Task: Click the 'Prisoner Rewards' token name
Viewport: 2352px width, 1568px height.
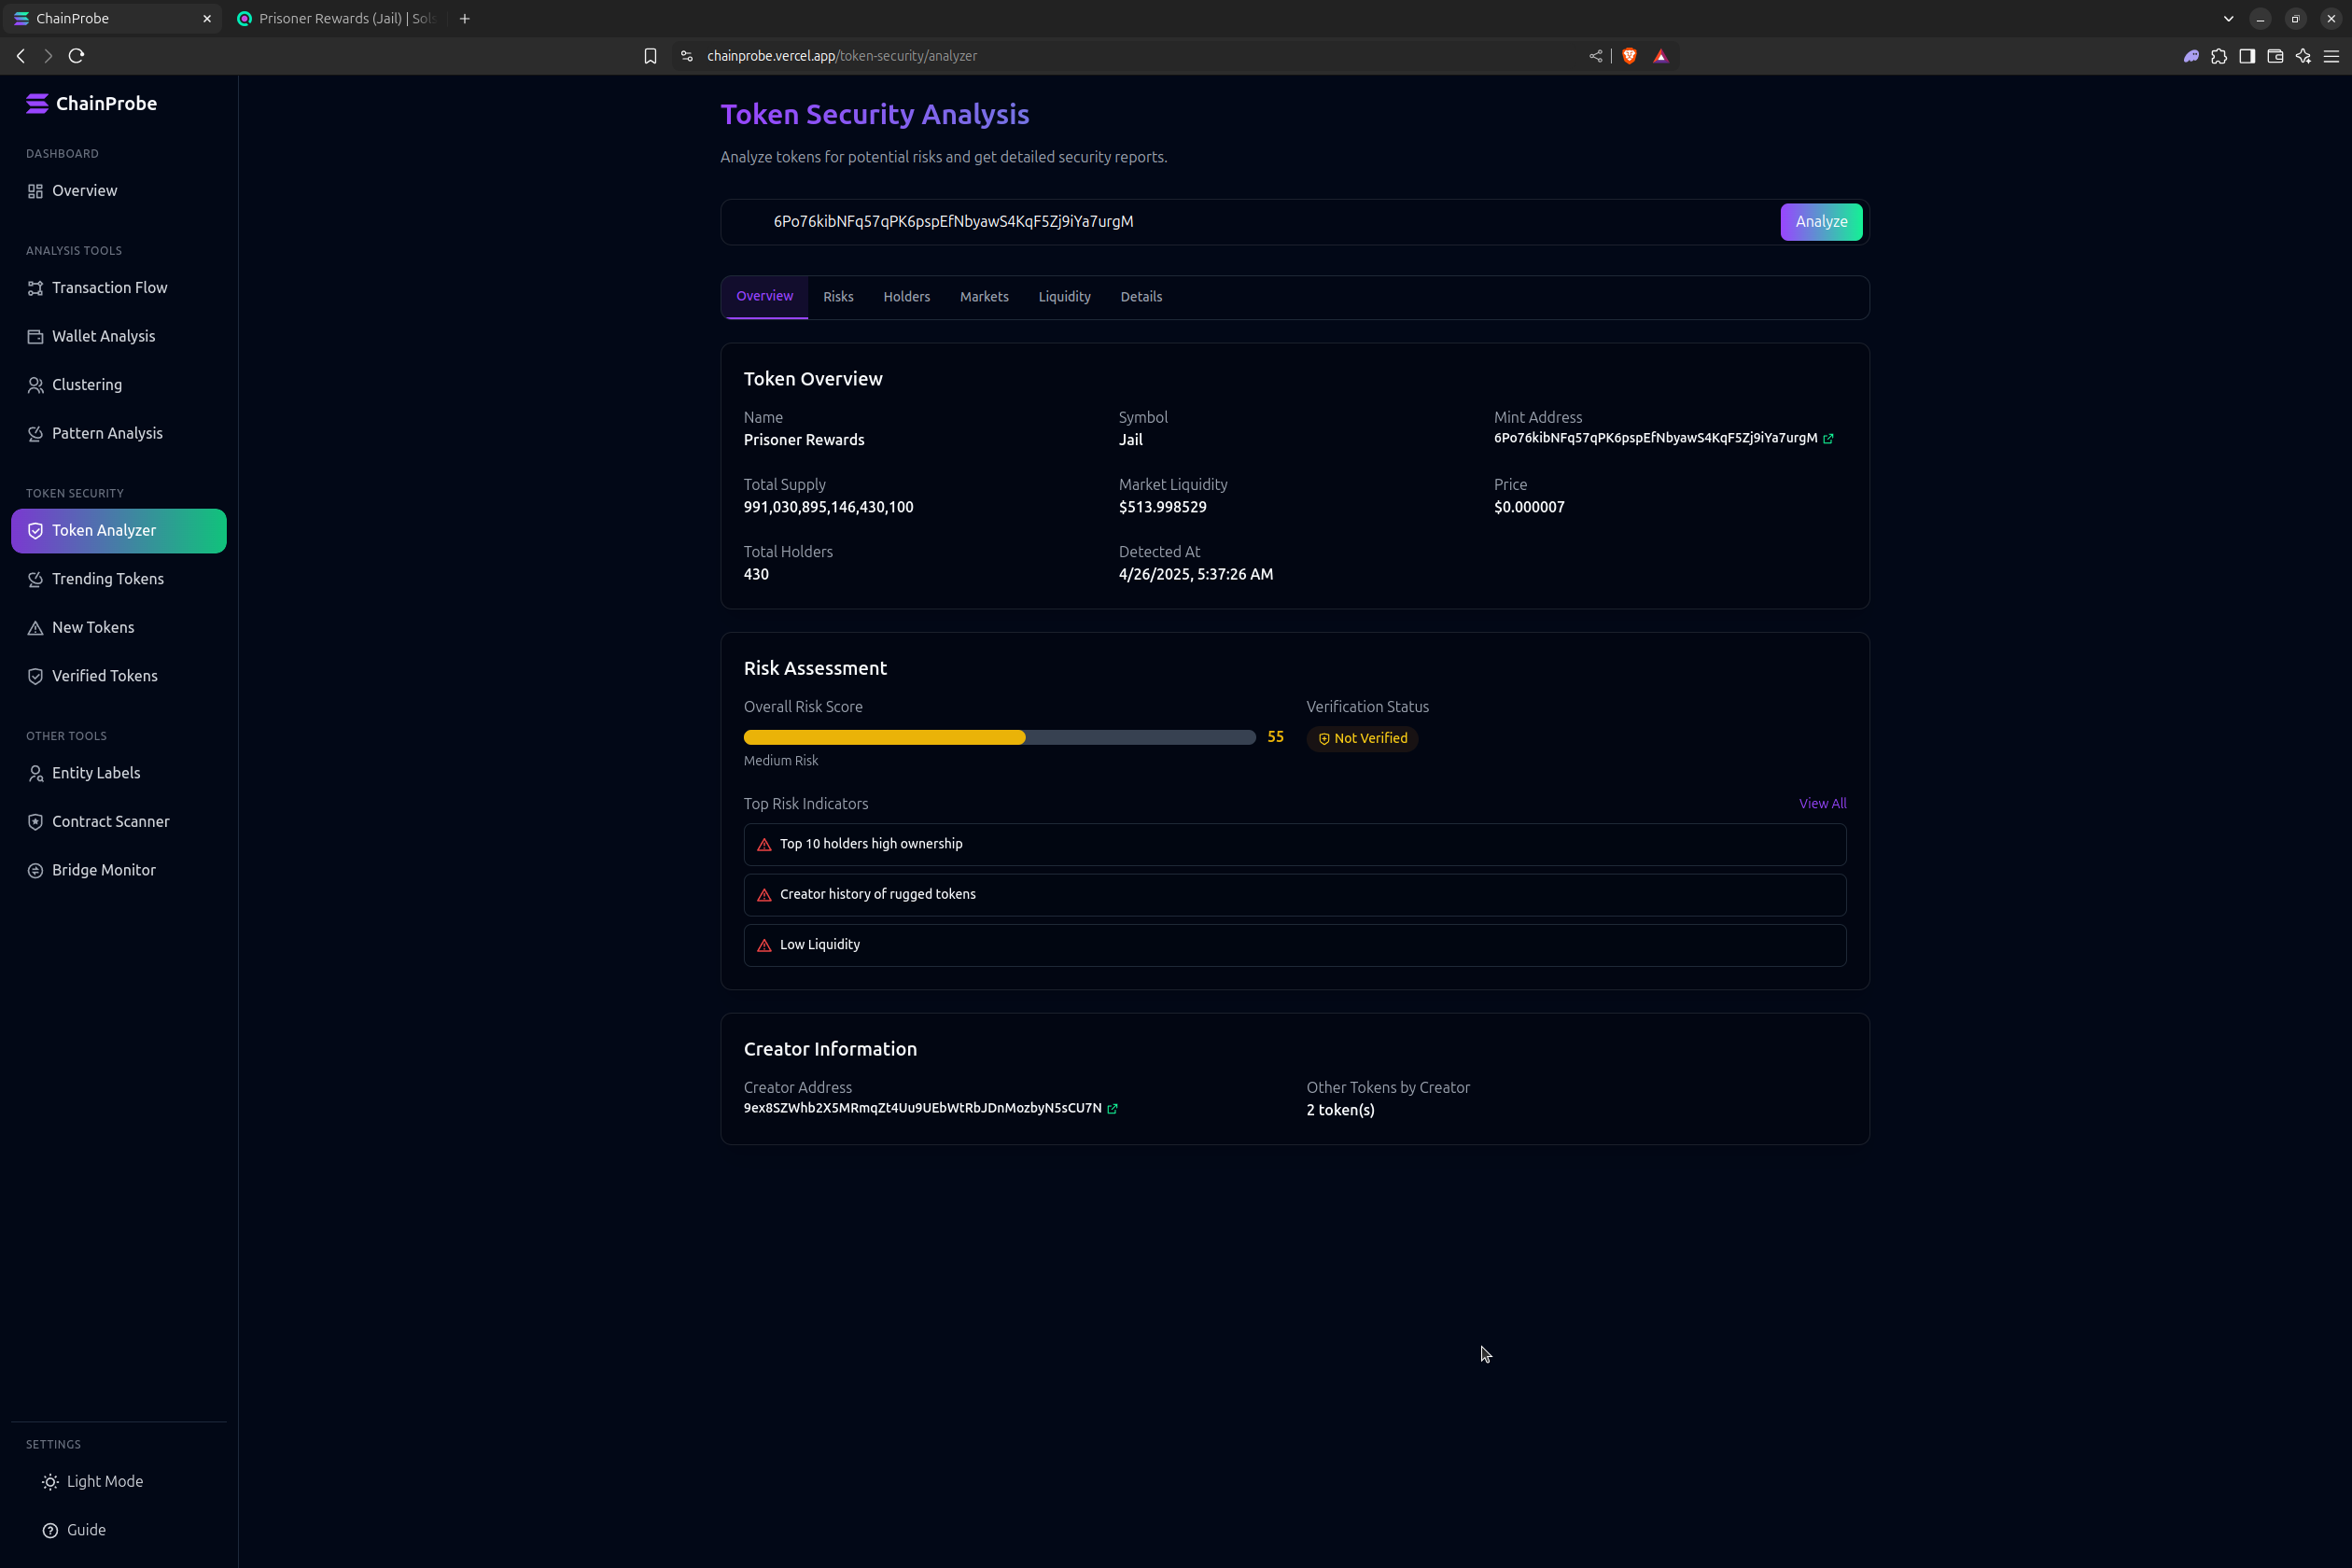Action: click(804, 441)
